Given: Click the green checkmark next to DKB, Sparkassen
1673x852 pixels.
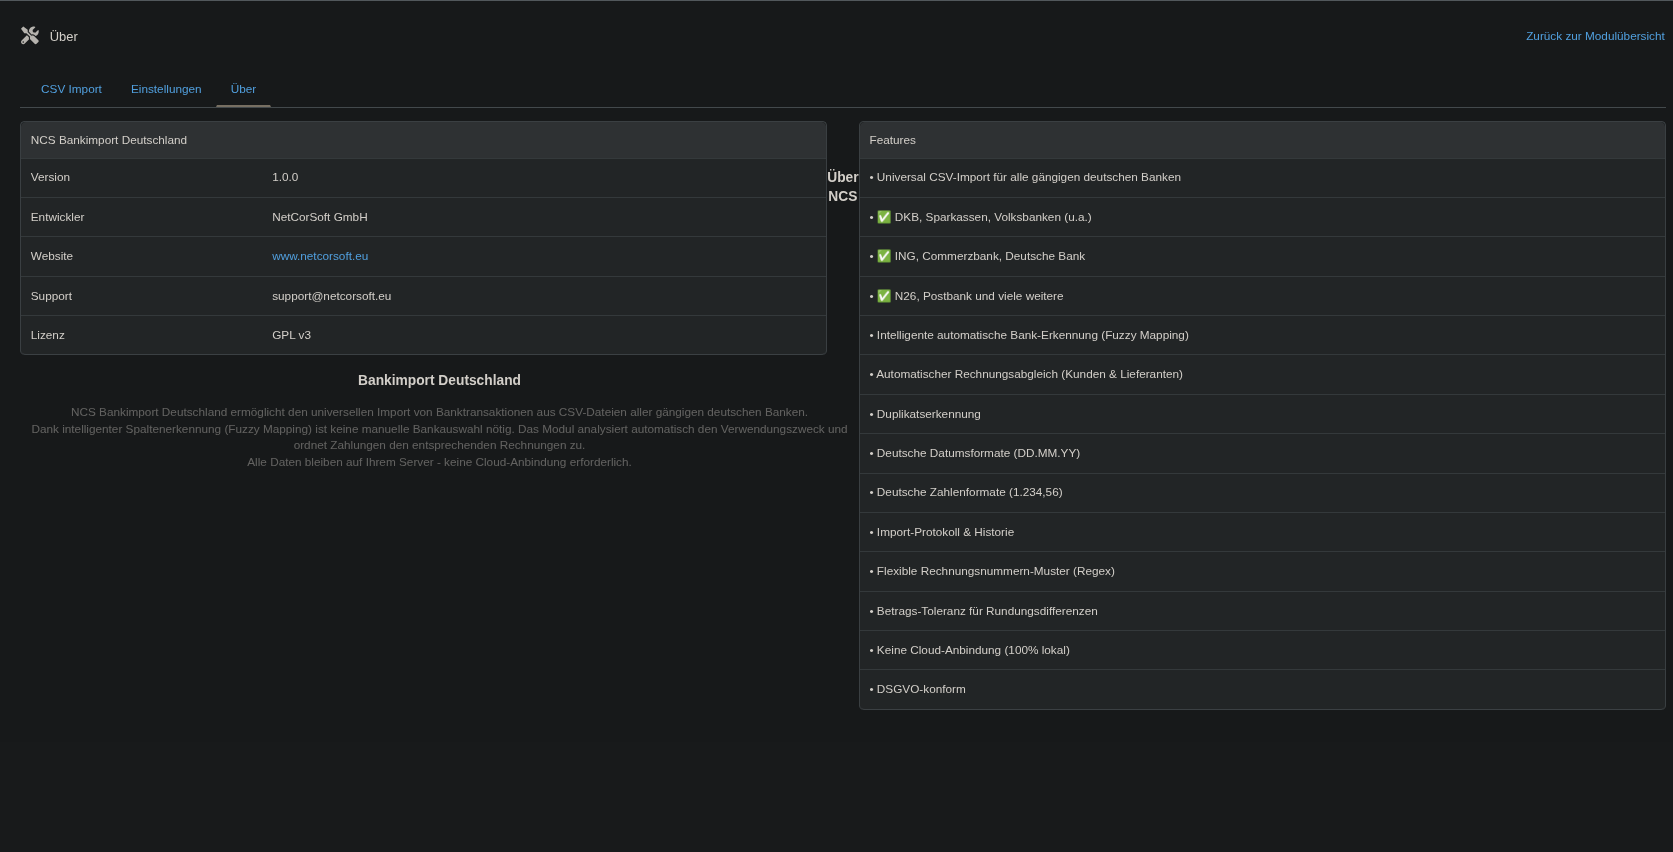Looking at the screenshot, I should pyautogui.click(x=884, y=217).
